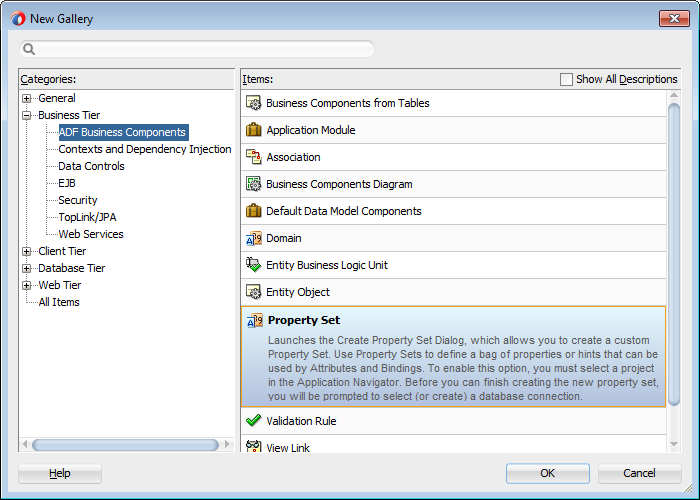Click the Cancel button
This screenshot has width=700, height=500.
[x=639, y=473]
